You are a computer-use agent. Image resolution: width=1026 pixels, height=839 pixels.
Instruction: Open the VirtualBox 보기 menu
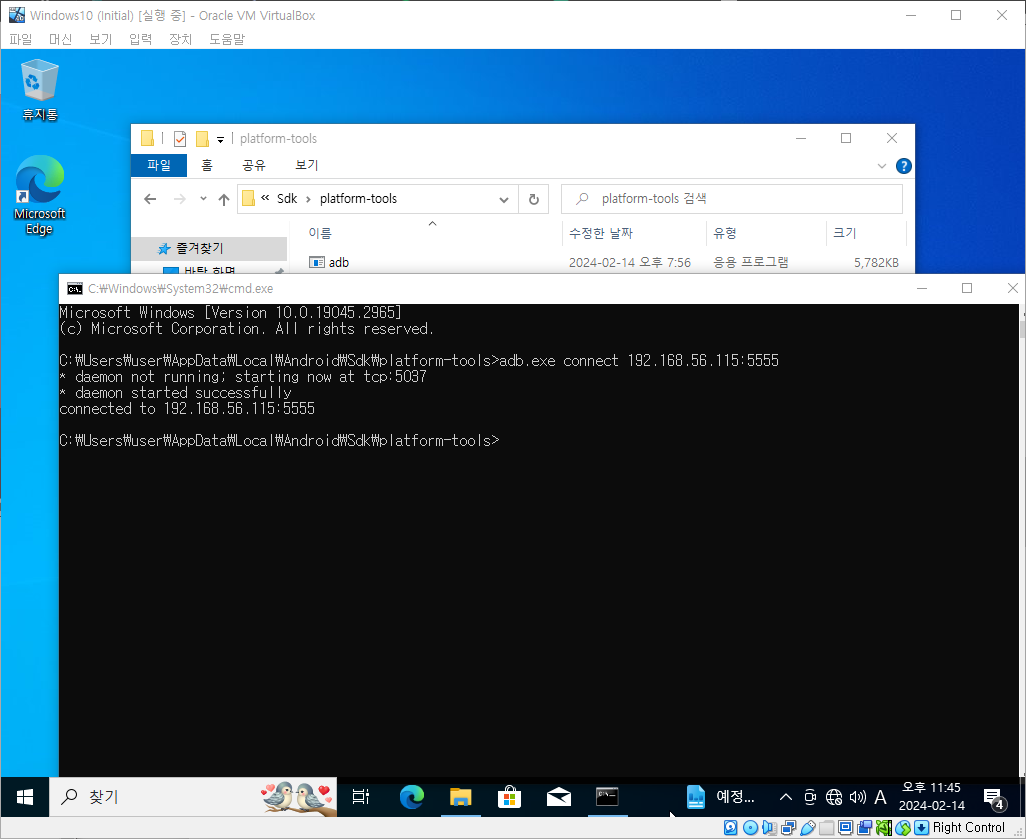click(x=100, y=39)
